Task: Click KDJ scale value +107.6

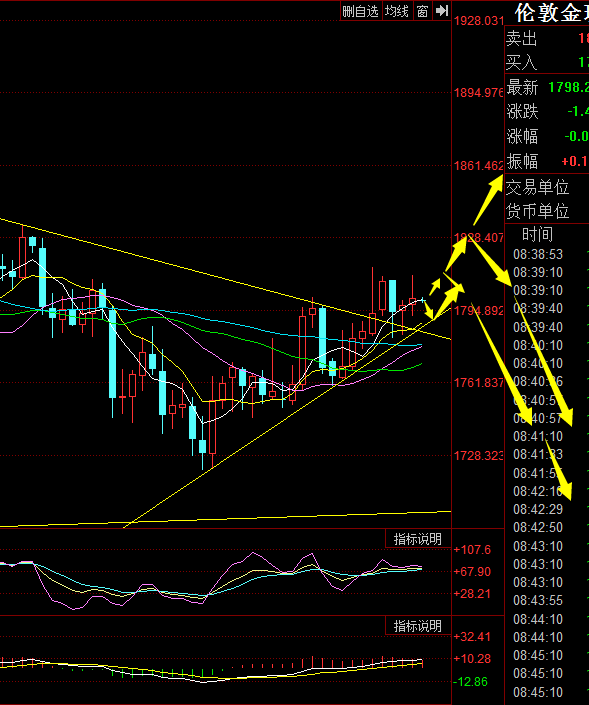Action: 472,550
